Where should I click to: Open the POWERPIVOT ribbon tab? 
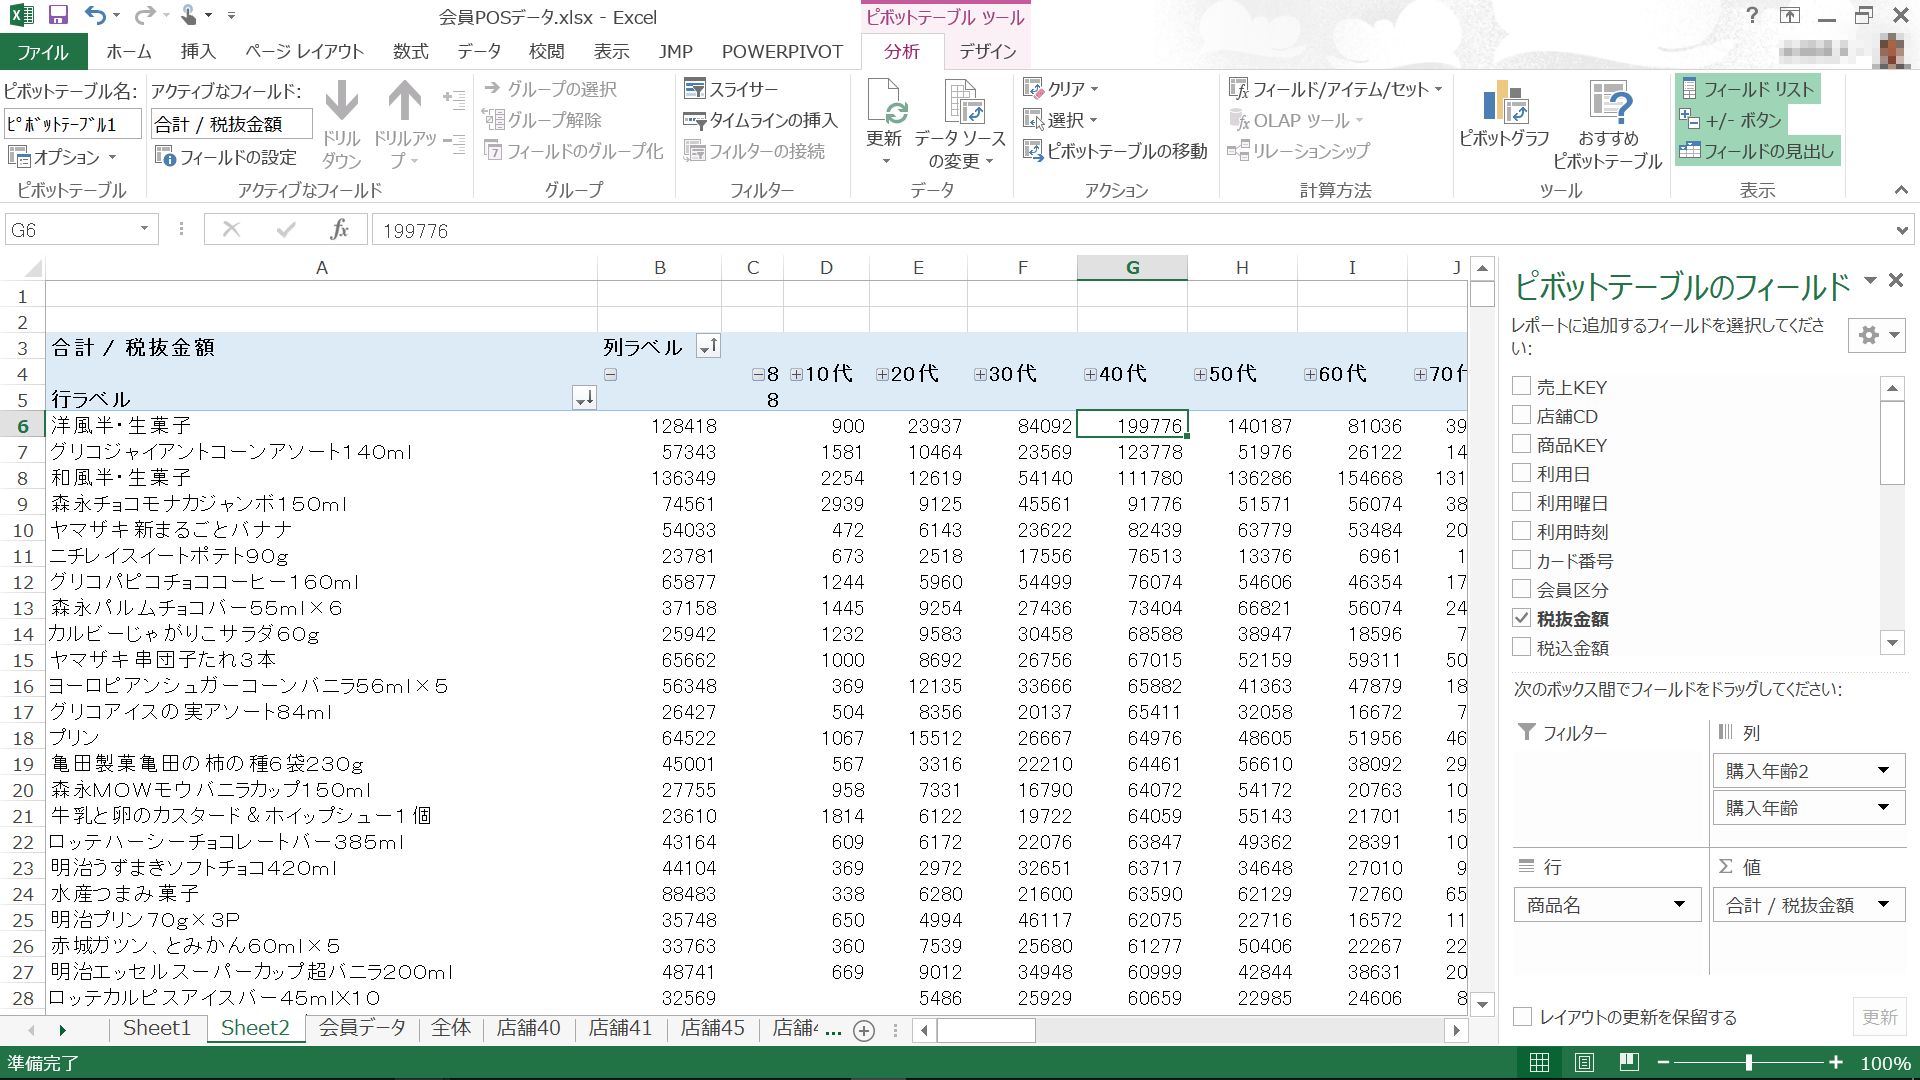tap(782, 51)
